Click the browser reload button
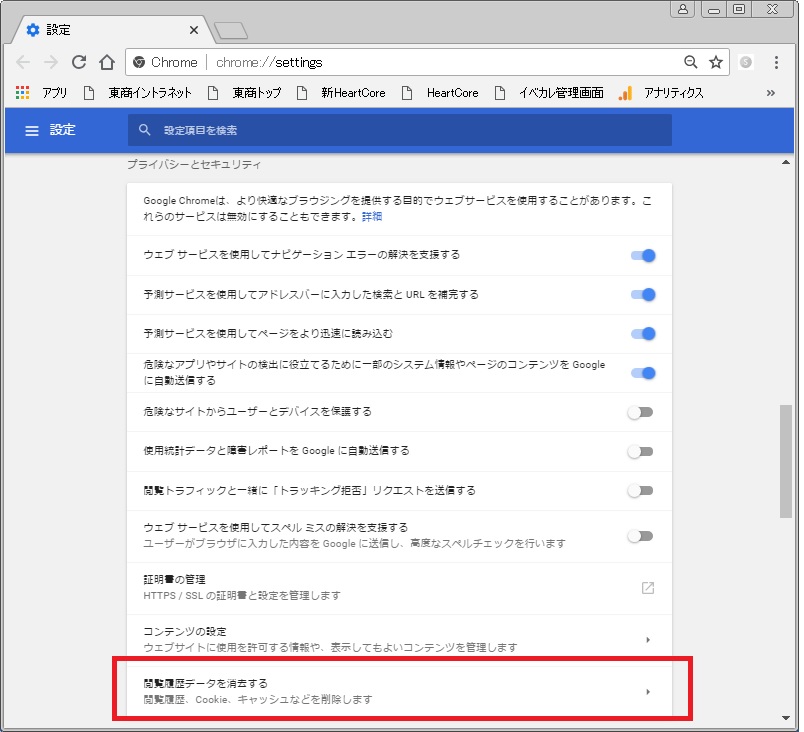The width and height of the screenshot is (804, 732). (x=79, y=62)
